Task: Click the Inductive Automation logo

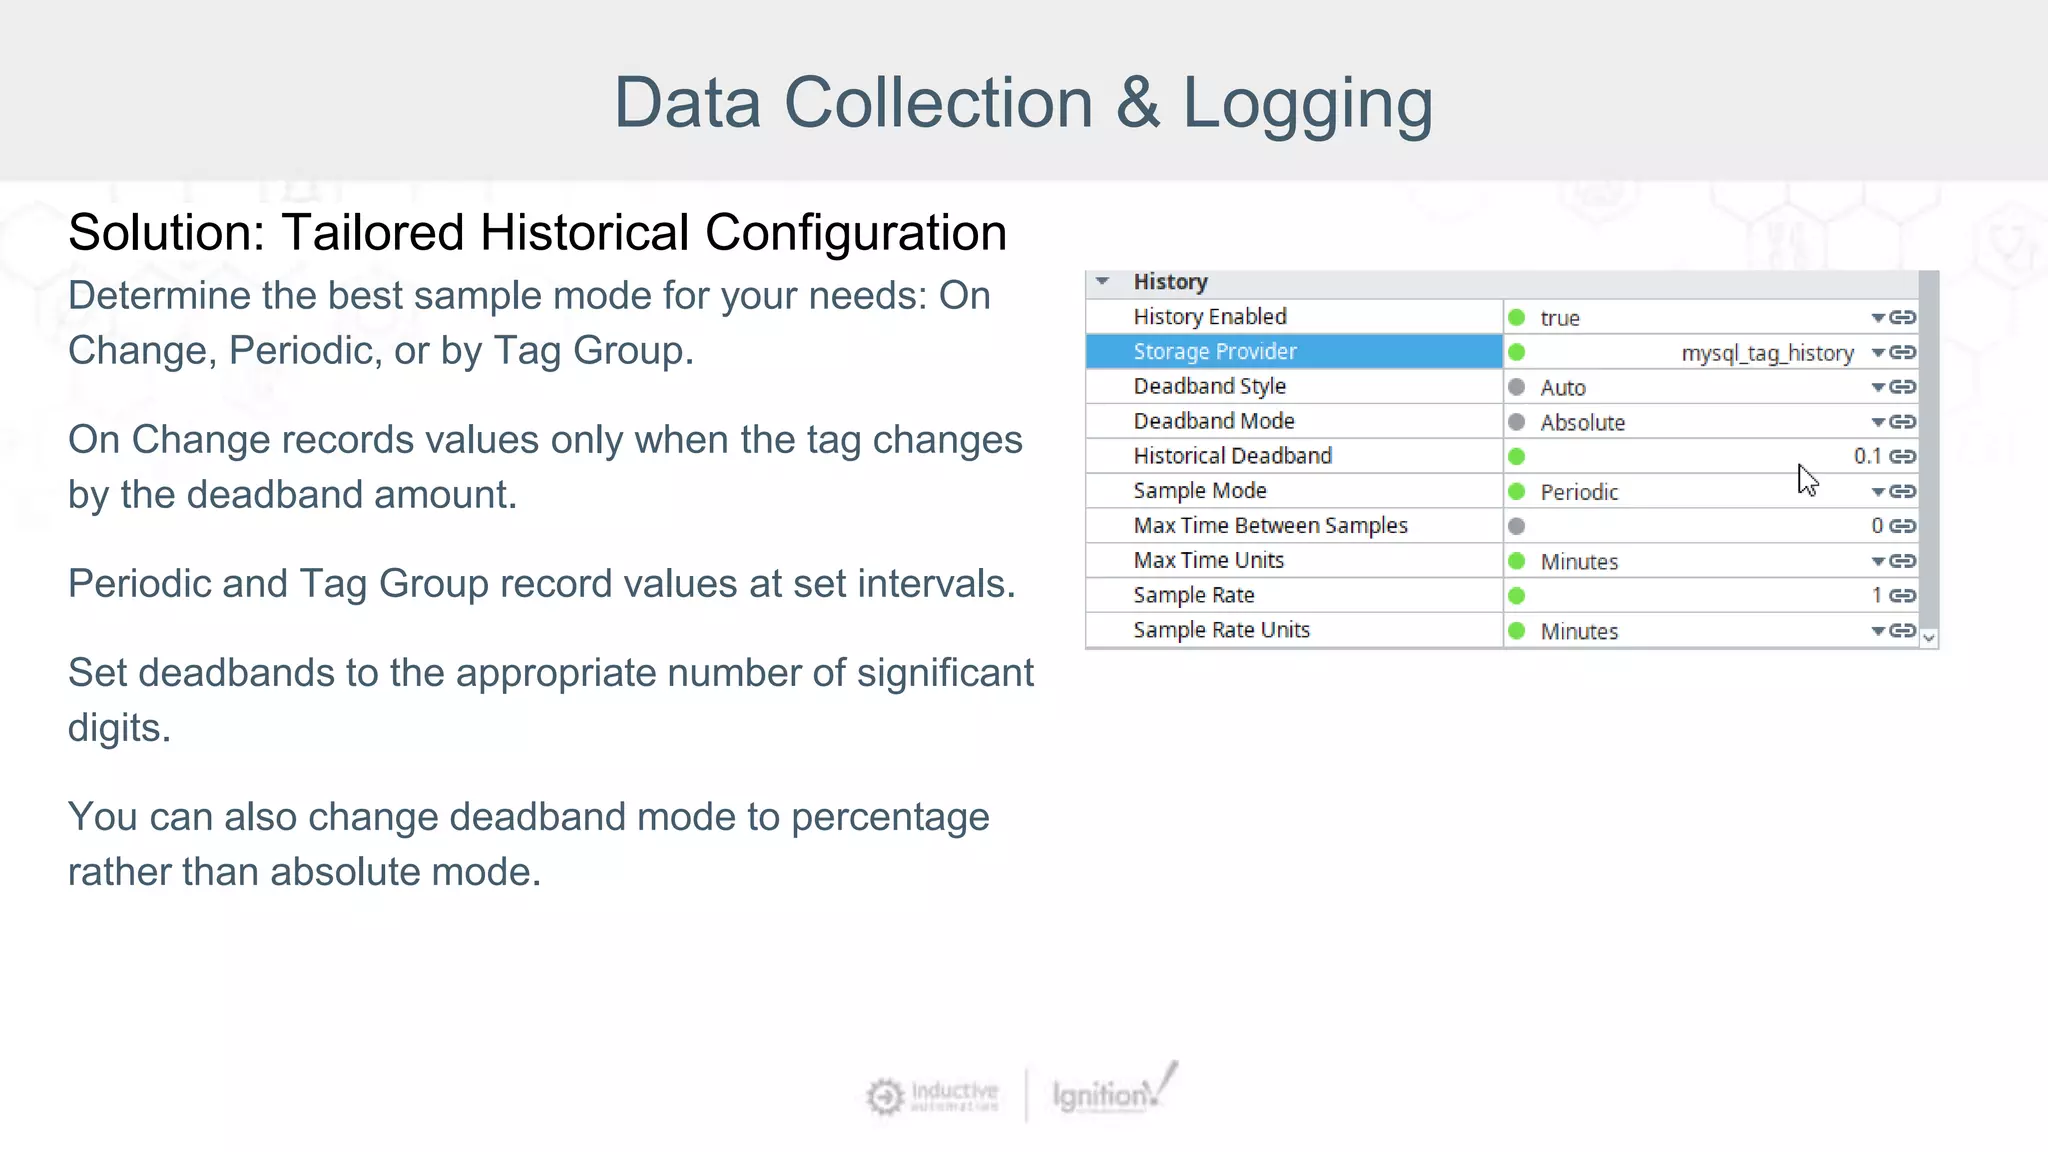Action: coord(932,1096)
